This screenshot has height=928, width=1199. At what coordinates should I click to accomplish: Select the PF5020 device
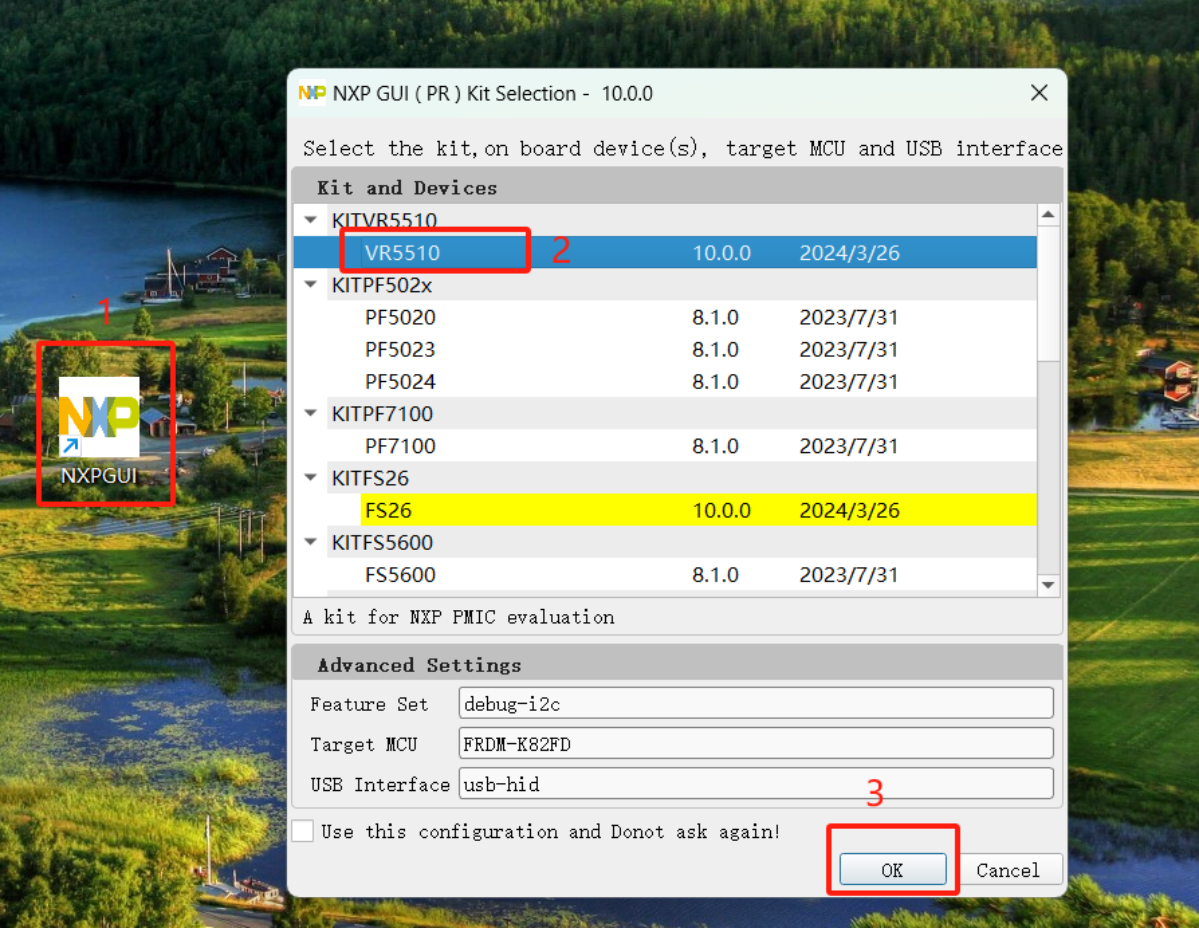(400, 318)
